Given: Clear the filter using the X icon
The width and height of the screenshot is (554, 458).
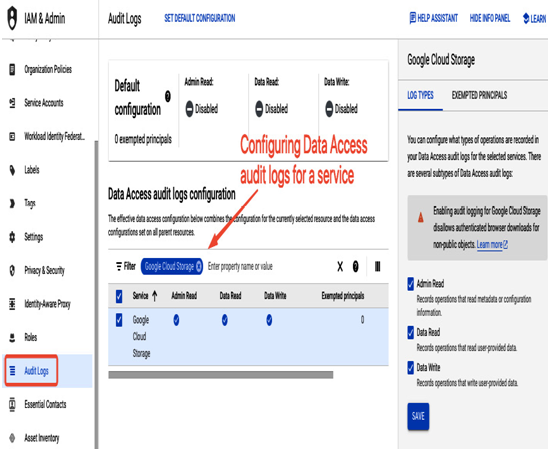Looking at the screenshot, I should (340, 266).
